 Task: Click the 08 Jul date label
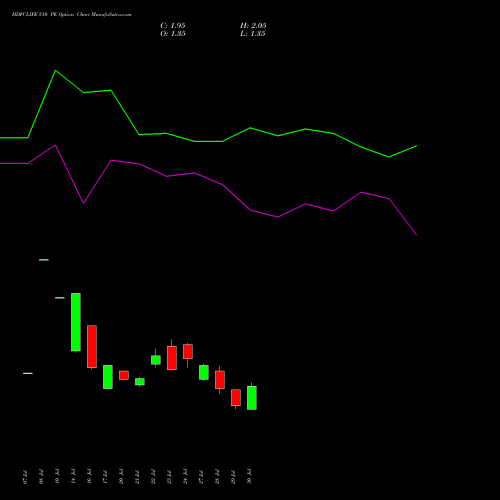click(x=41, y=476)
